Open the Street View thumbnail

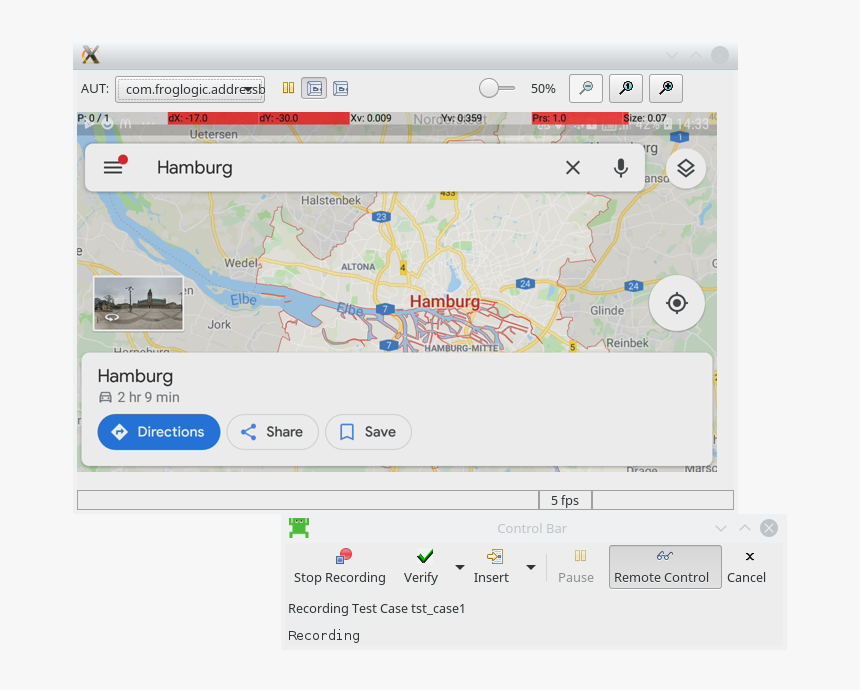click(138, 303)
